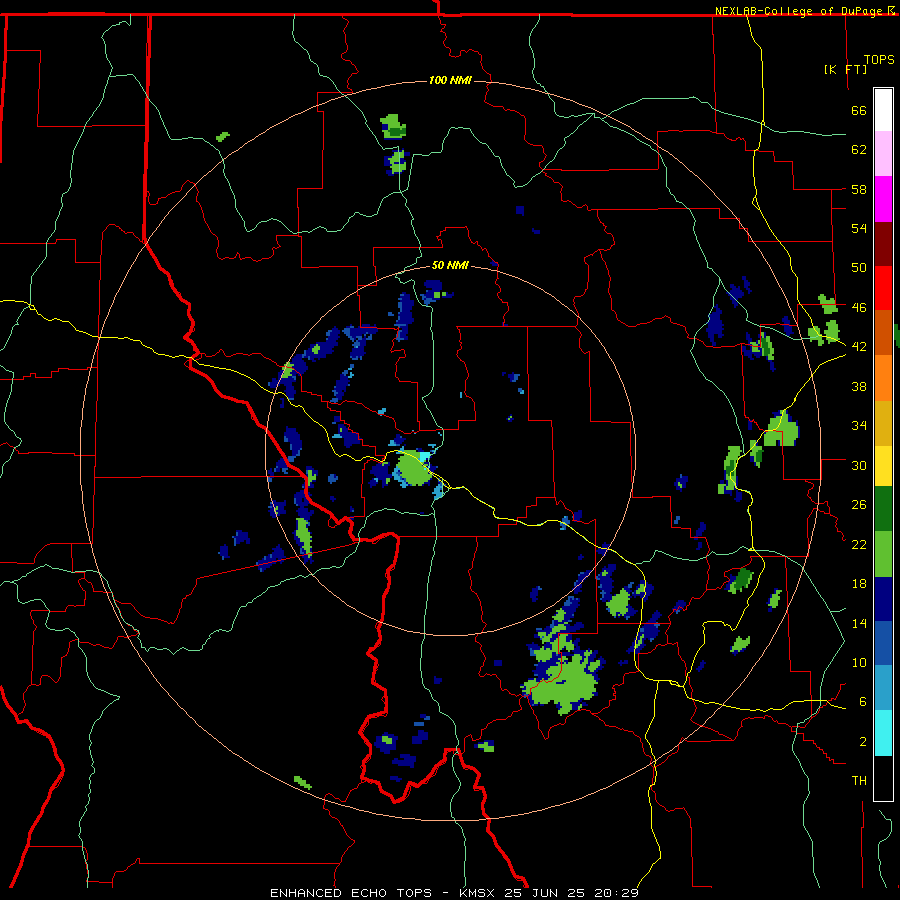The image size is (900, 900).
Task: Pick the dark orange legend swatch
Action: 883,332
